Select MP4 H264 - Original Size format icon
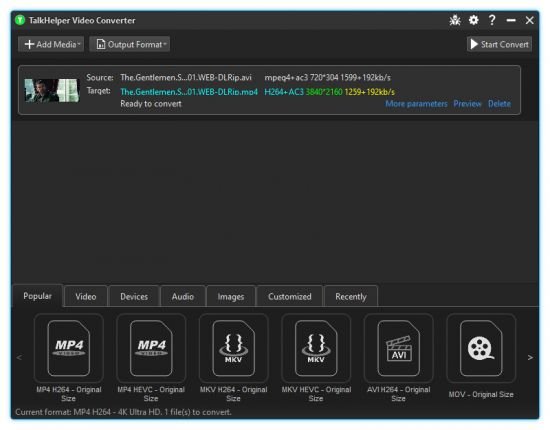The image size is (550, 430). coord(68,348)
